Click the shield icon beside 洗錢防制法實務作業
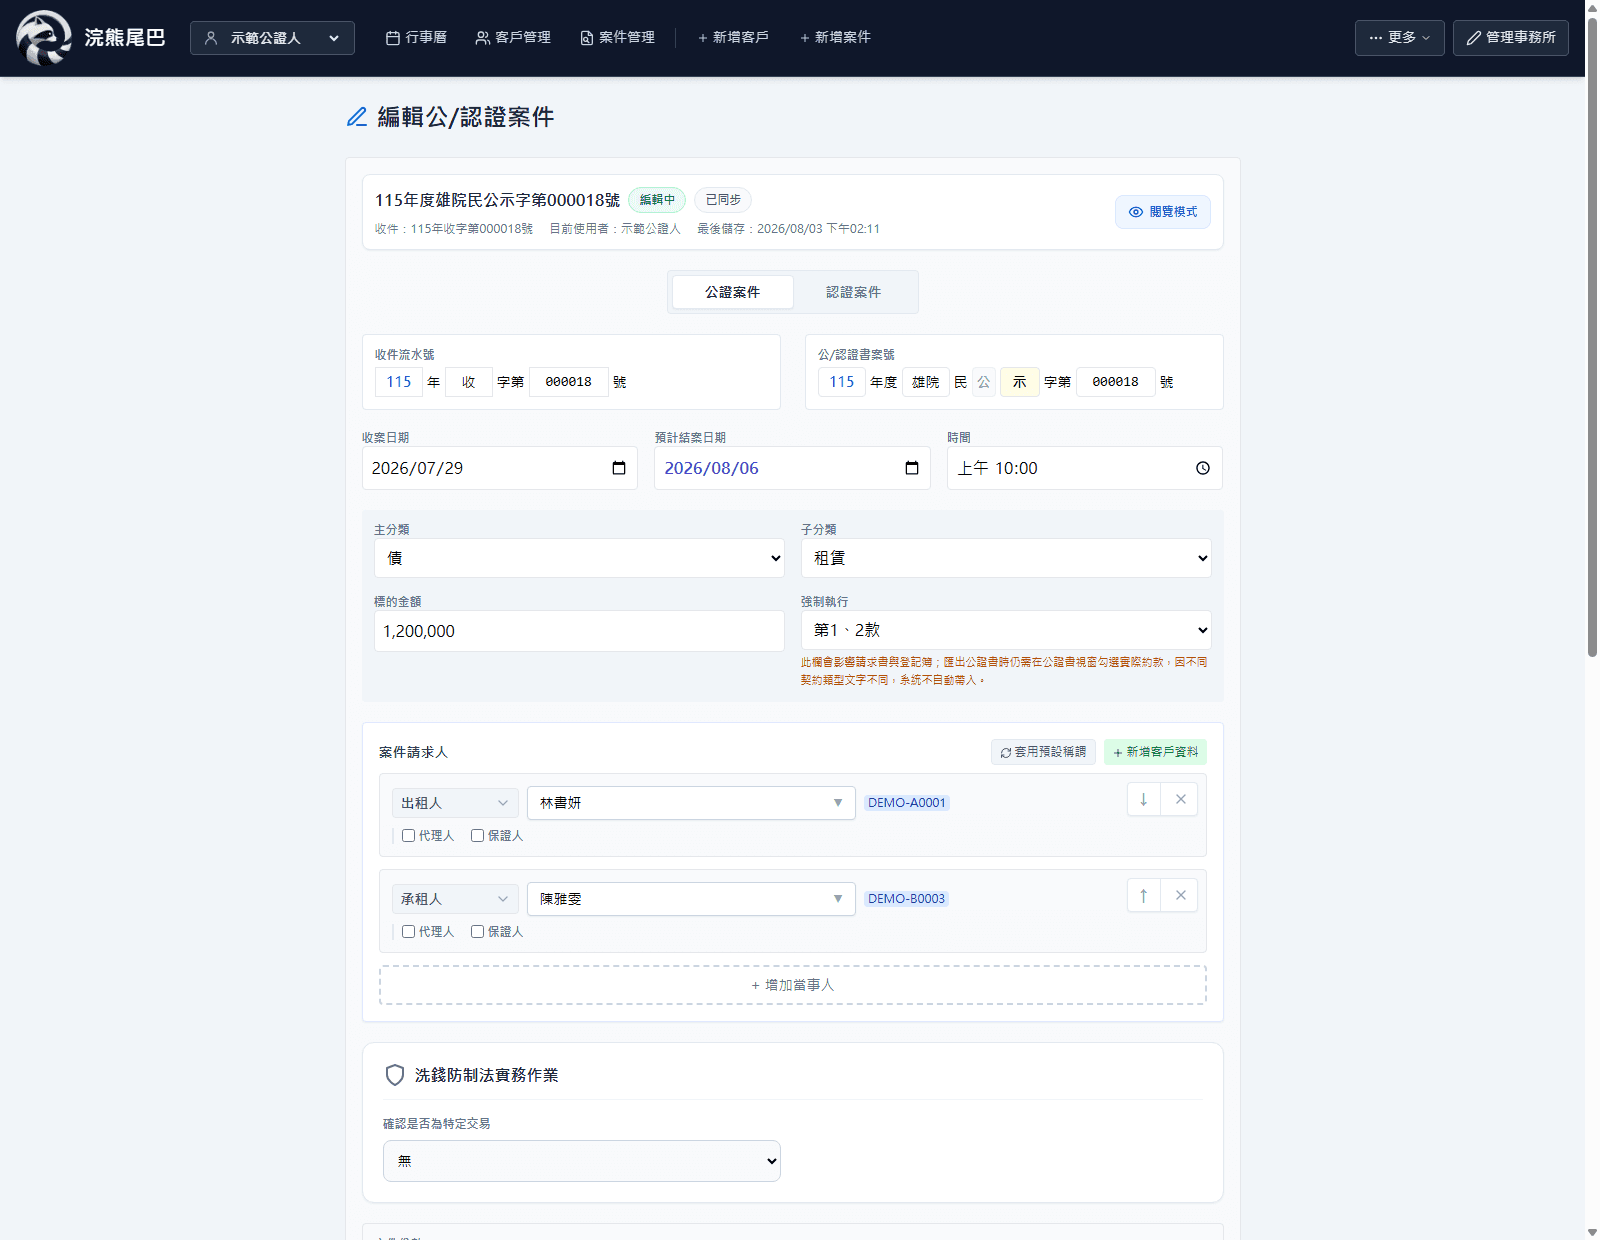 (395, 1075)
